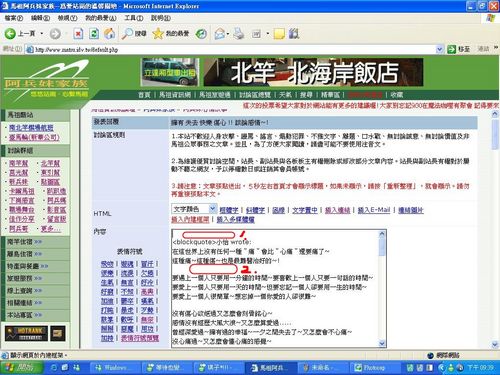Click the Refresh page icon

pyautogui.click(x=94, y=33)
